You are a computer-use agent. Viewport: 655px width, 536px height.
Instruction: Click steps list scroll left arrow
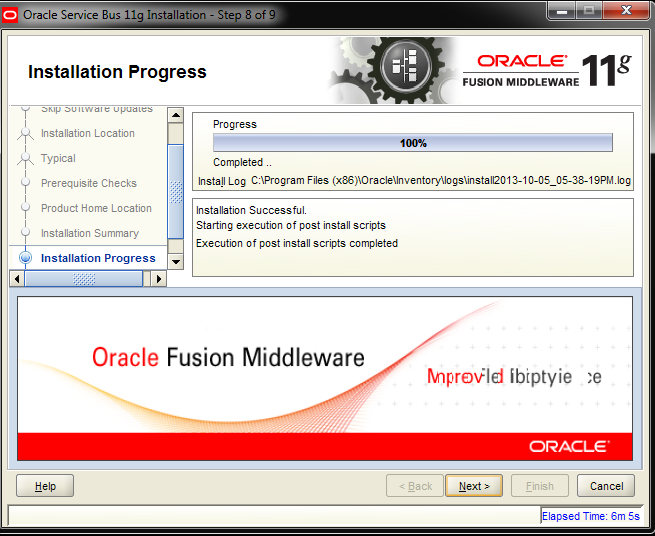pos(17,279)
